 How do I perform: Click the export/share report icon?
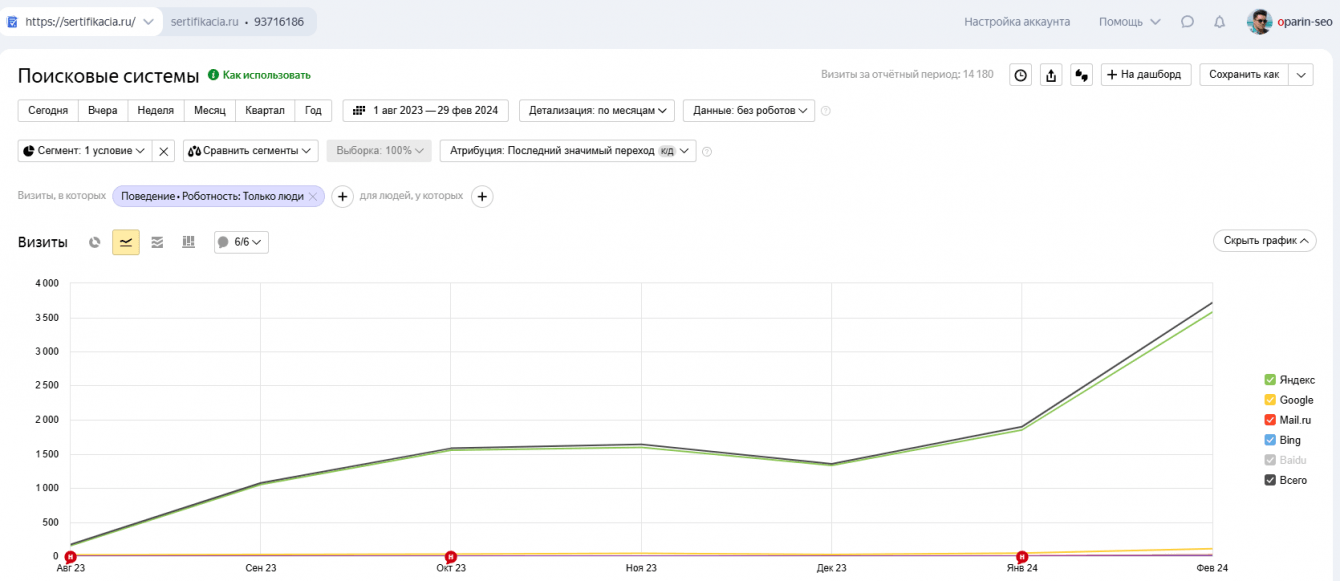(x=1051, y=75)
